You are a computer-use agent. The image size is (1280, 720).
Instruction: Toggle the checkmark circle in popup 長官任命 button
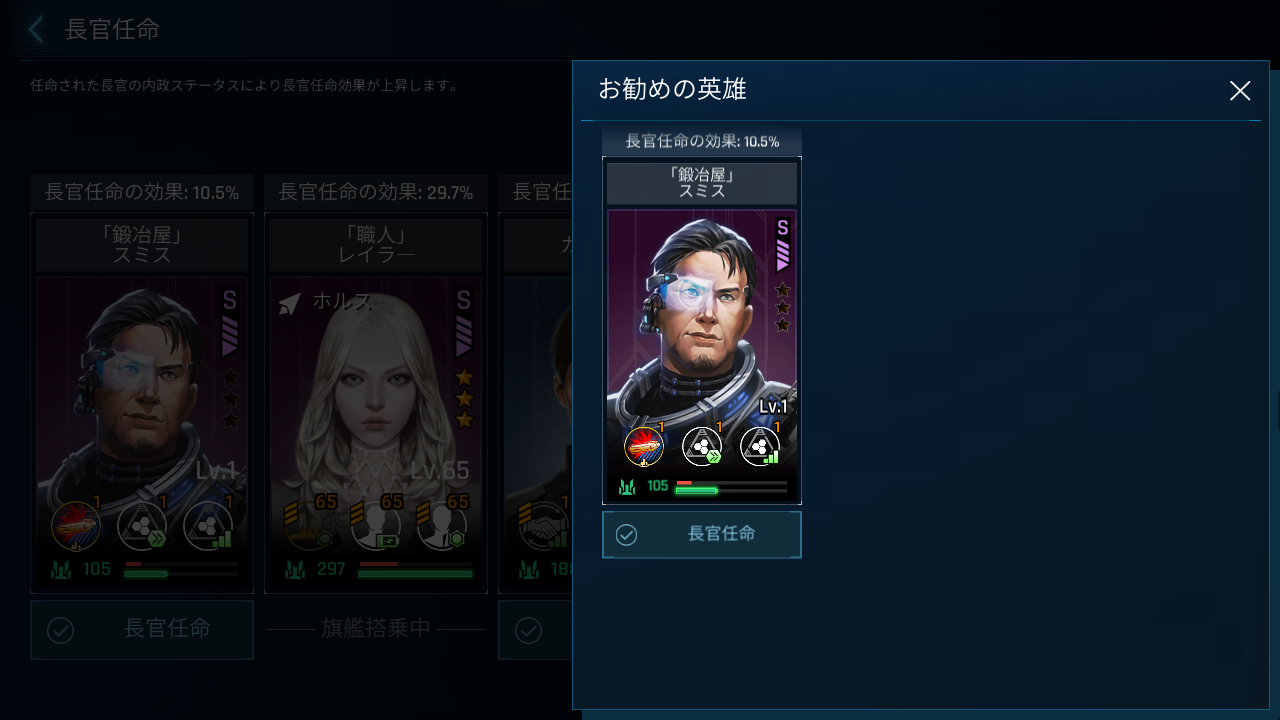626,535
